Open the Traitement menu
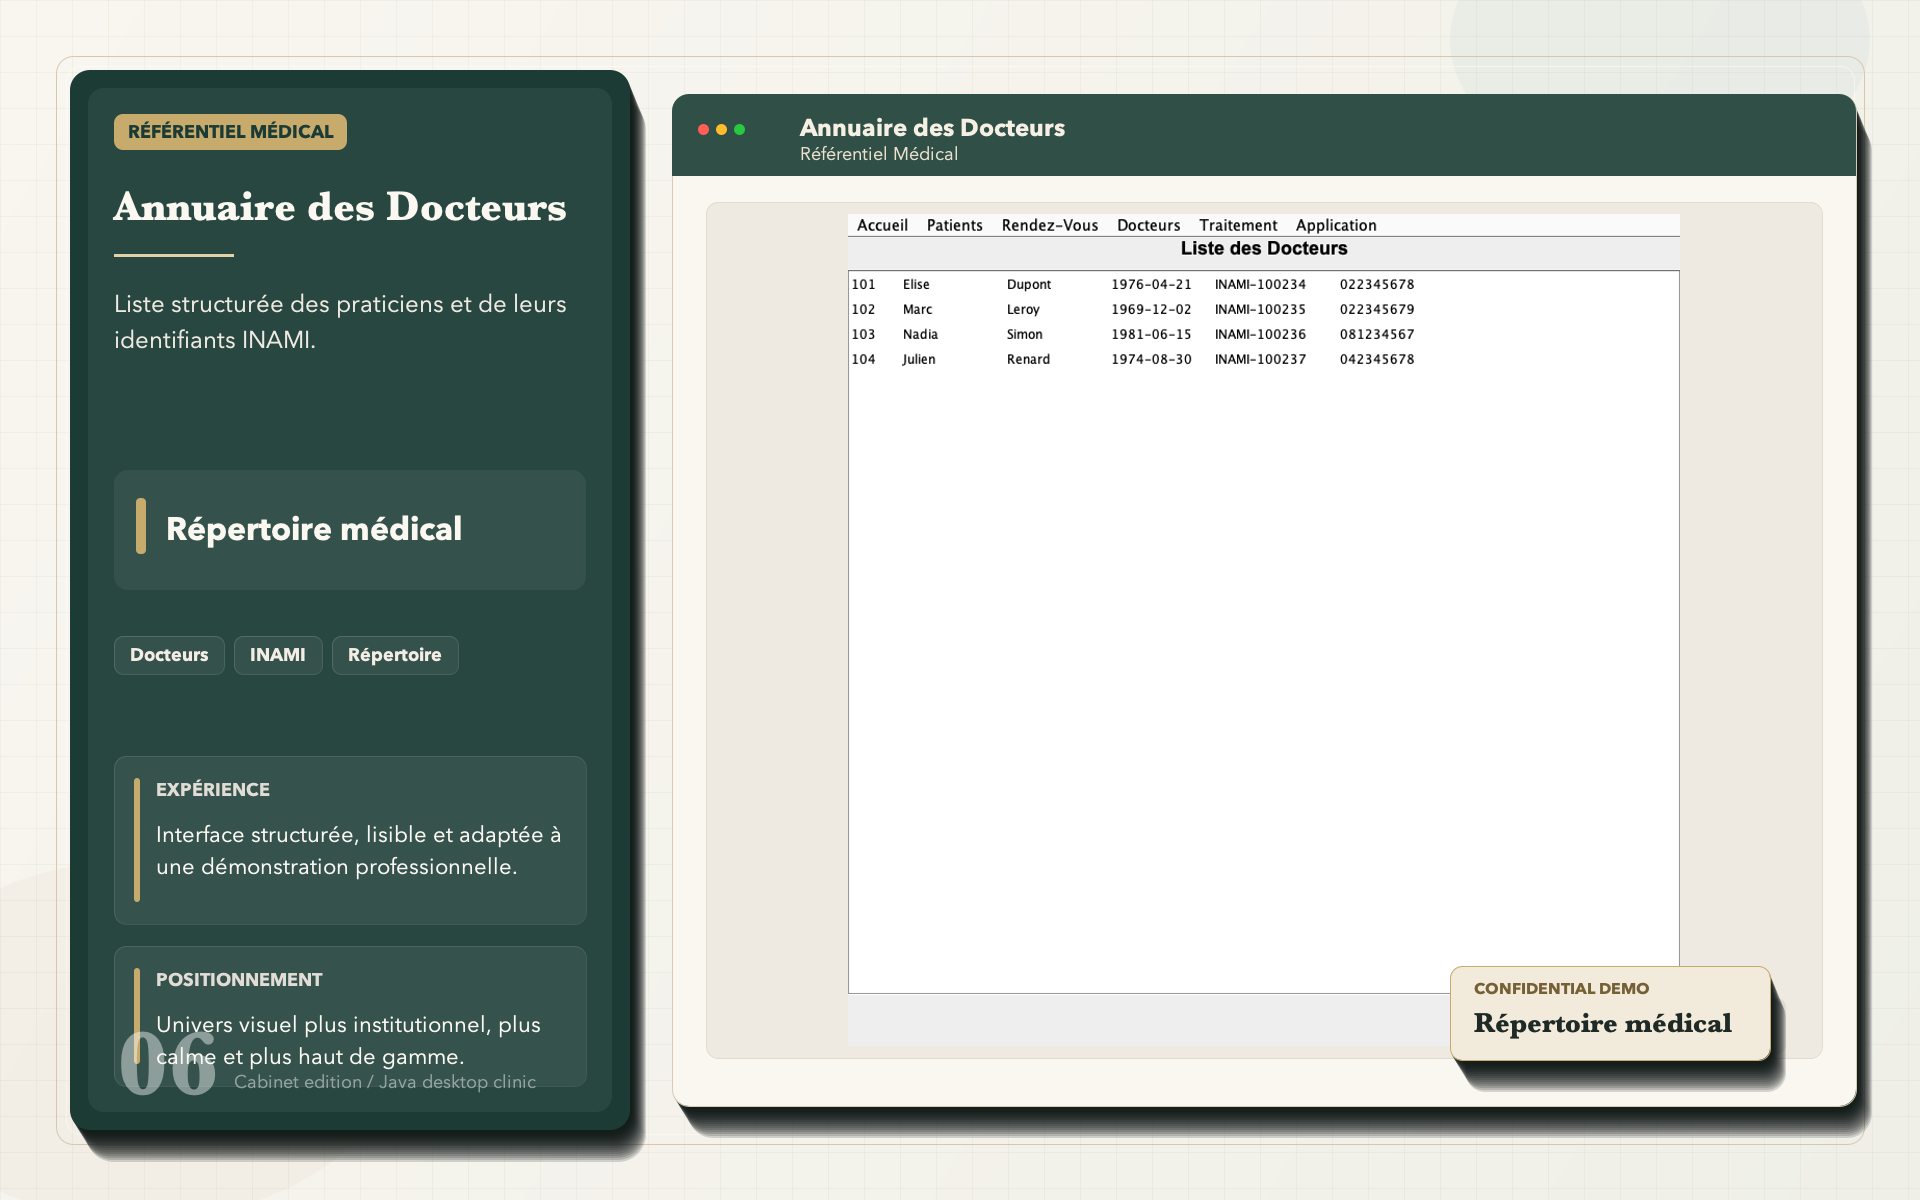This screenshot has height=1200, width=1920. (1238, 225)
